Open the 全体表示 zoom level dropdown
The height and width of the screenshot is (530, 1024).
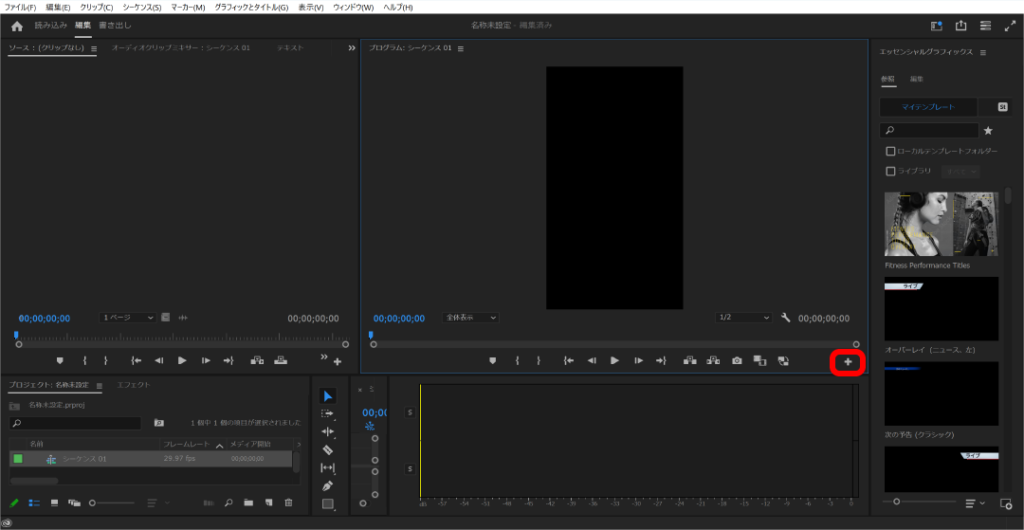[x=470, y=318]
